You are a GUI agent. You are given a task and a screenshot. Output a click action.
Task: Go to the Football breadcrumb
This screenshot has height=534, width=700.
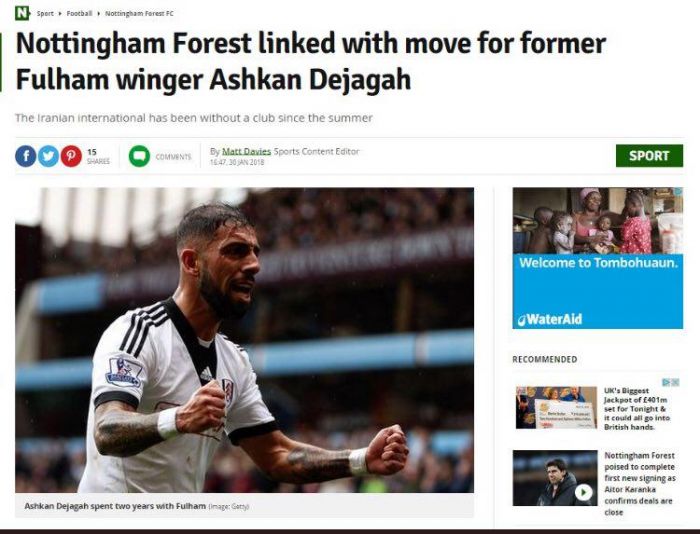79,13
